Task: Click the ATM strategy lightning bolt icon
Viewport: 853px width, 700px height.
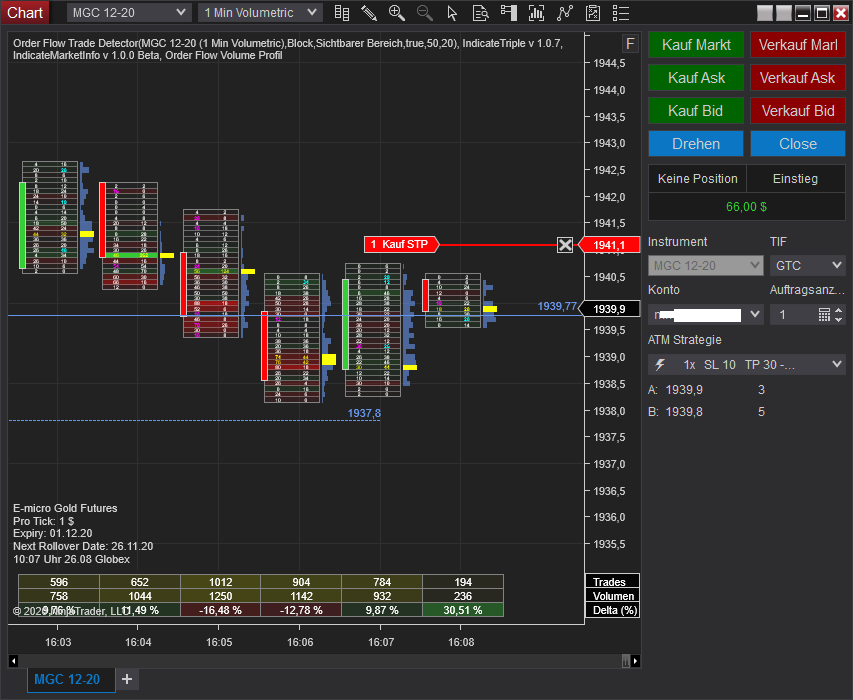Action: (x=660, y=364)
